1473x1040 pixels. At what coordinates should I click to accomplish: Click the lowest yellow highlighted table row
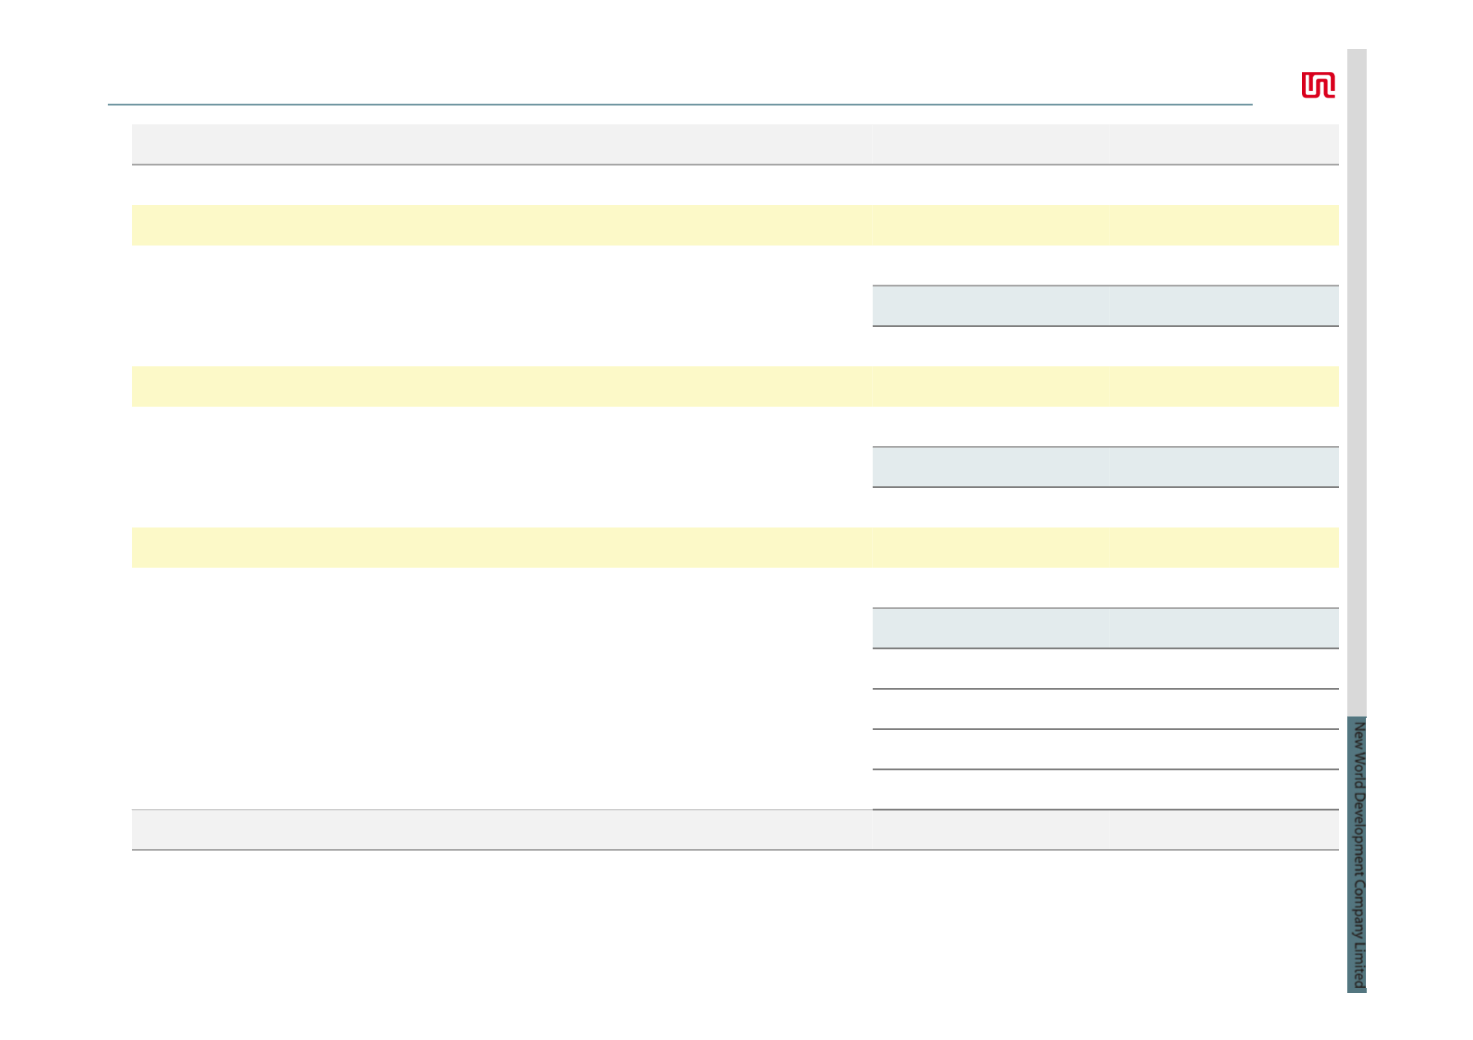(x=735, y=547)
